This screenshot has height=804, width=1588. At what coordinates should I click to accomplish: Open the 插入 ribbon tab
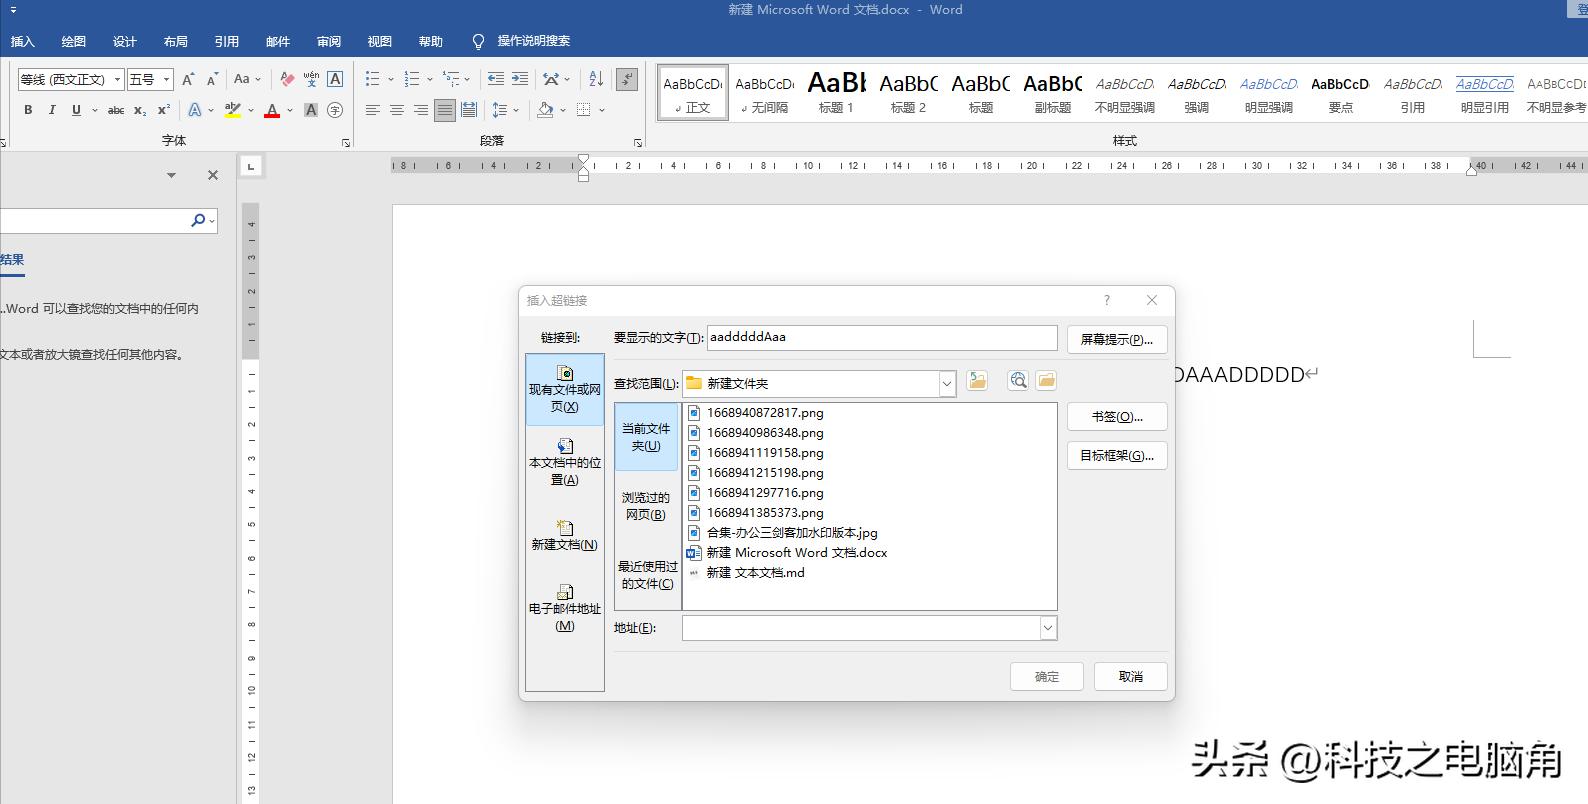click(x=22, y=41)
